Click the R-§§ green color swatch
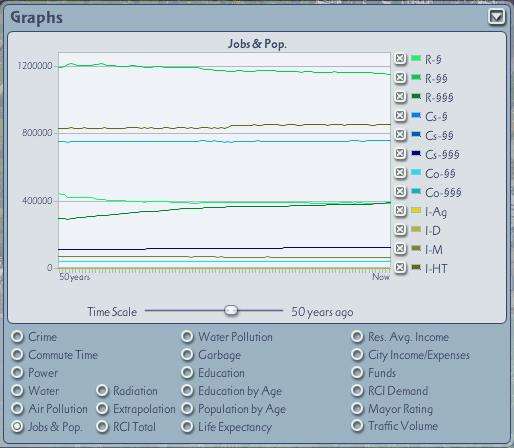Viewport: 514px width, 448px height. pyautogui.click(x=416, y=77)
